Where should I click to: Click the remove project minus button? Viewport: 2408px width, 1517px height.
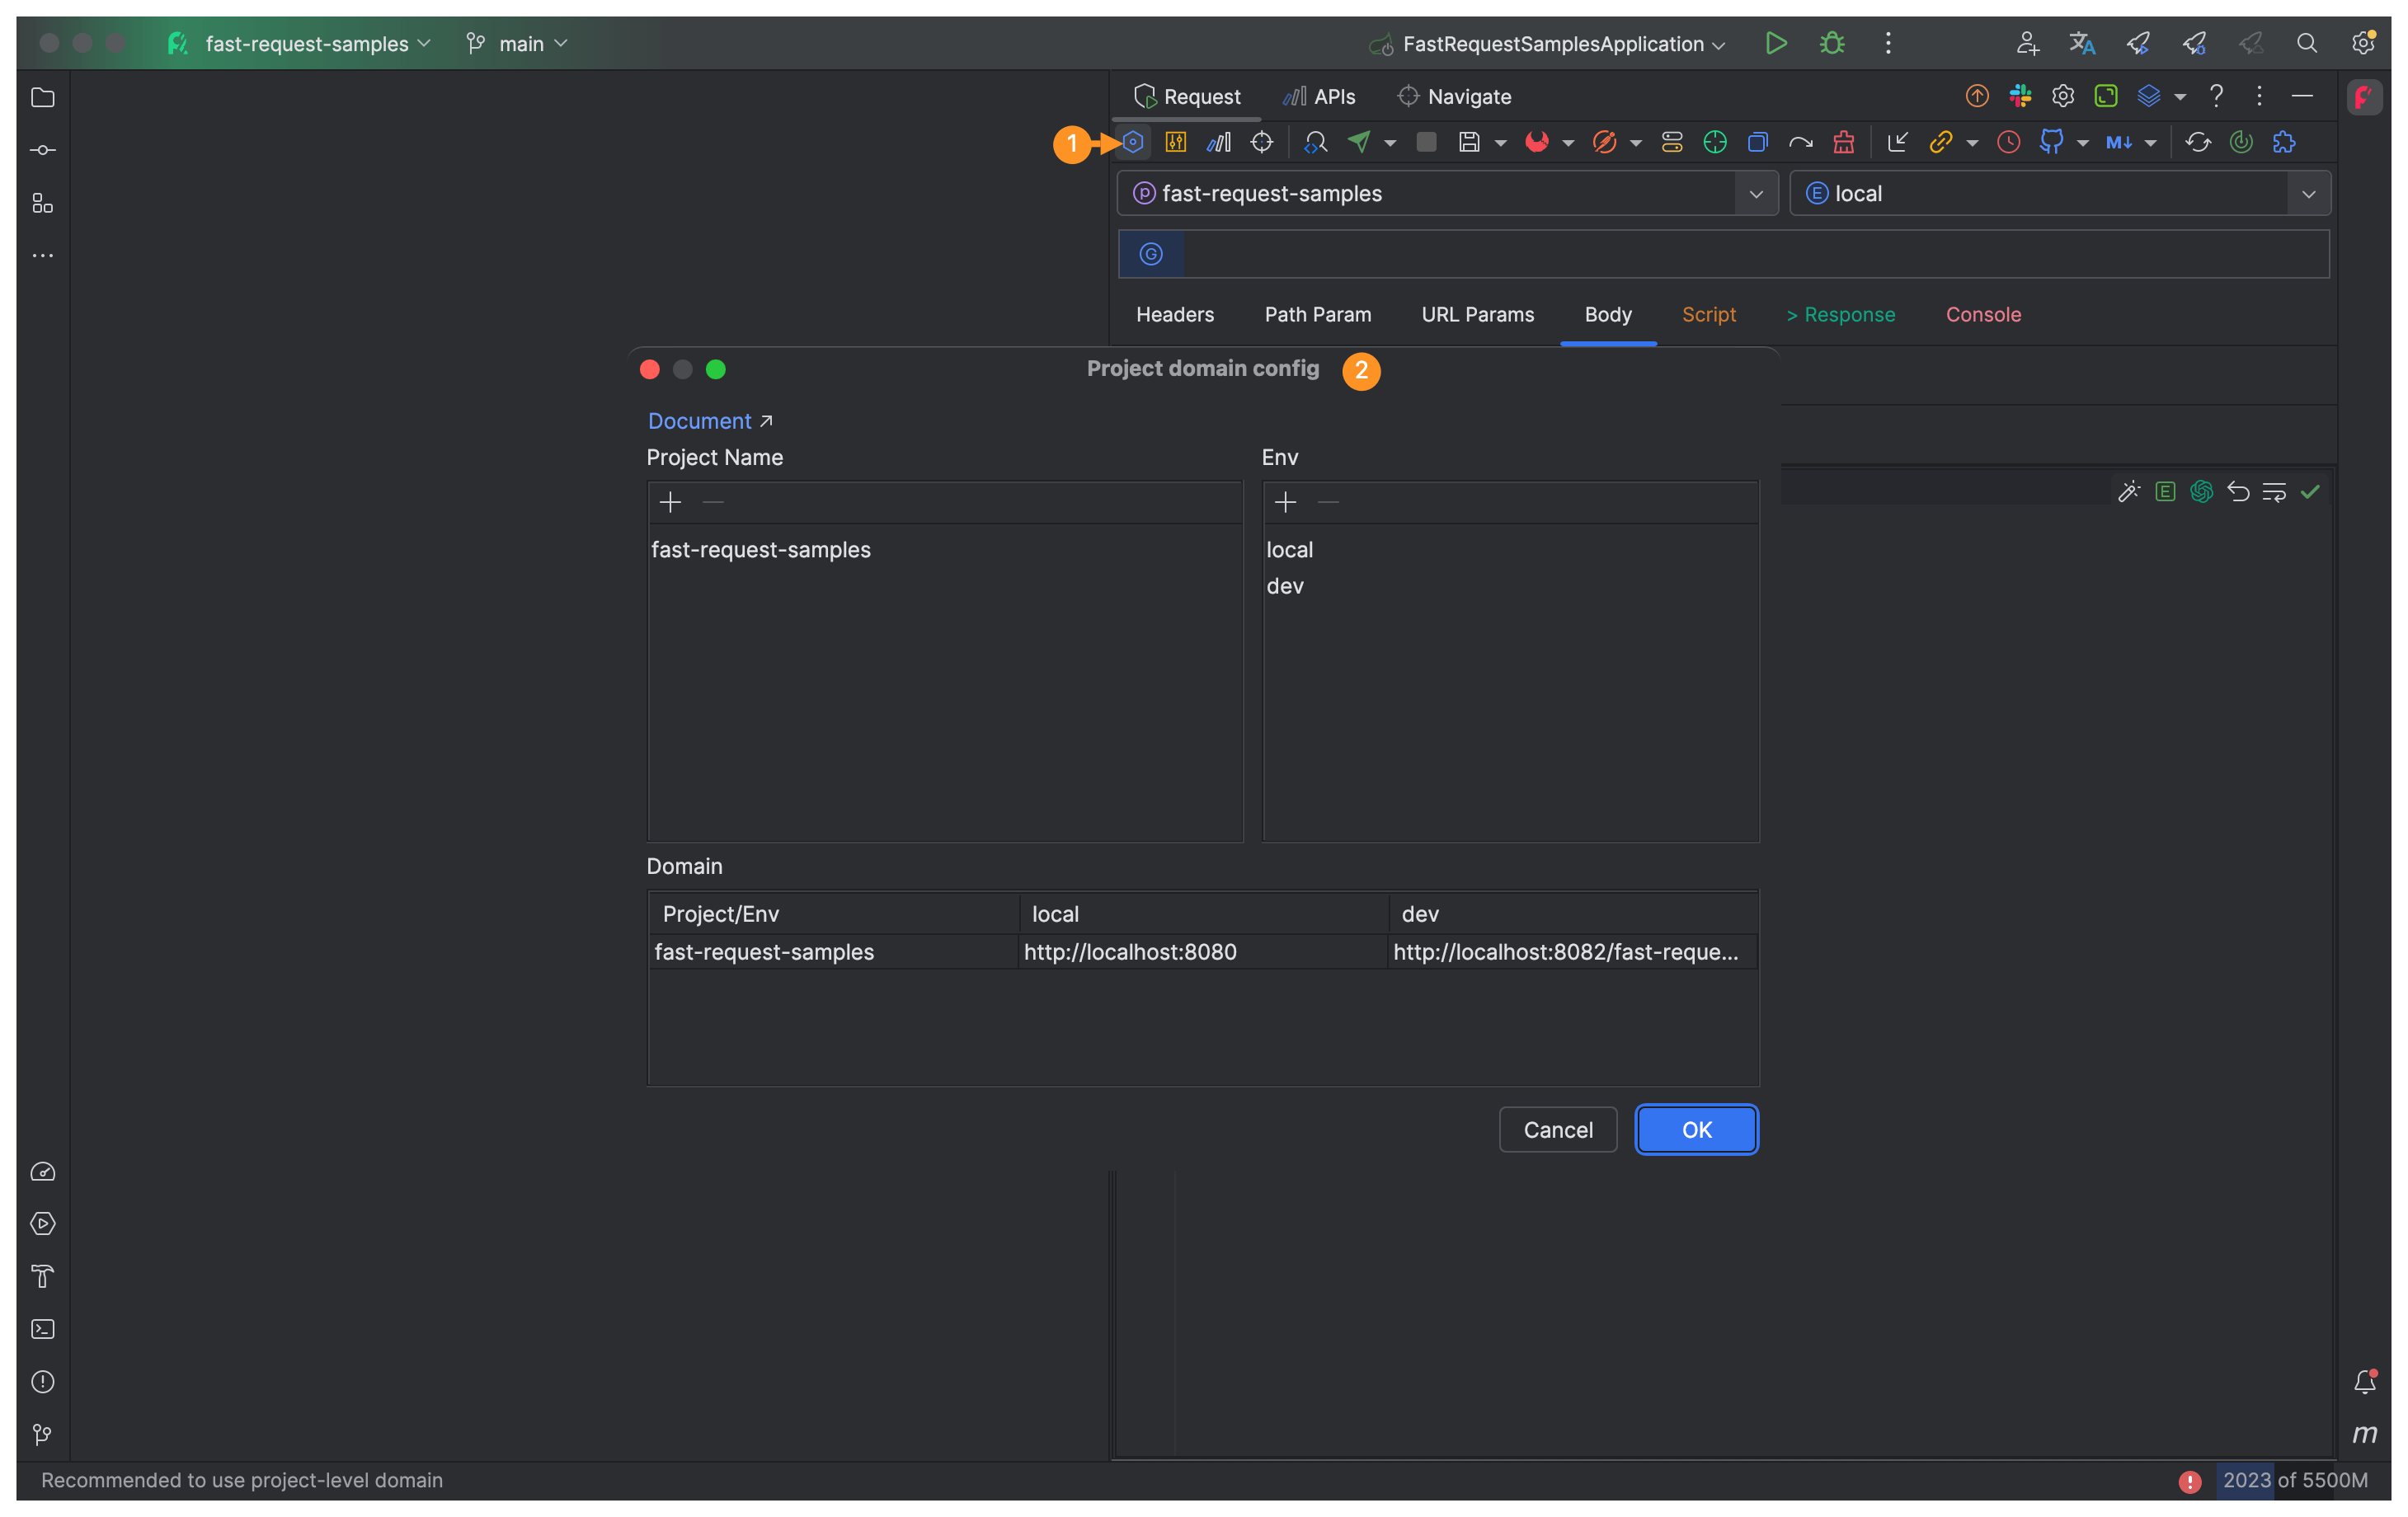click(713, 504)
